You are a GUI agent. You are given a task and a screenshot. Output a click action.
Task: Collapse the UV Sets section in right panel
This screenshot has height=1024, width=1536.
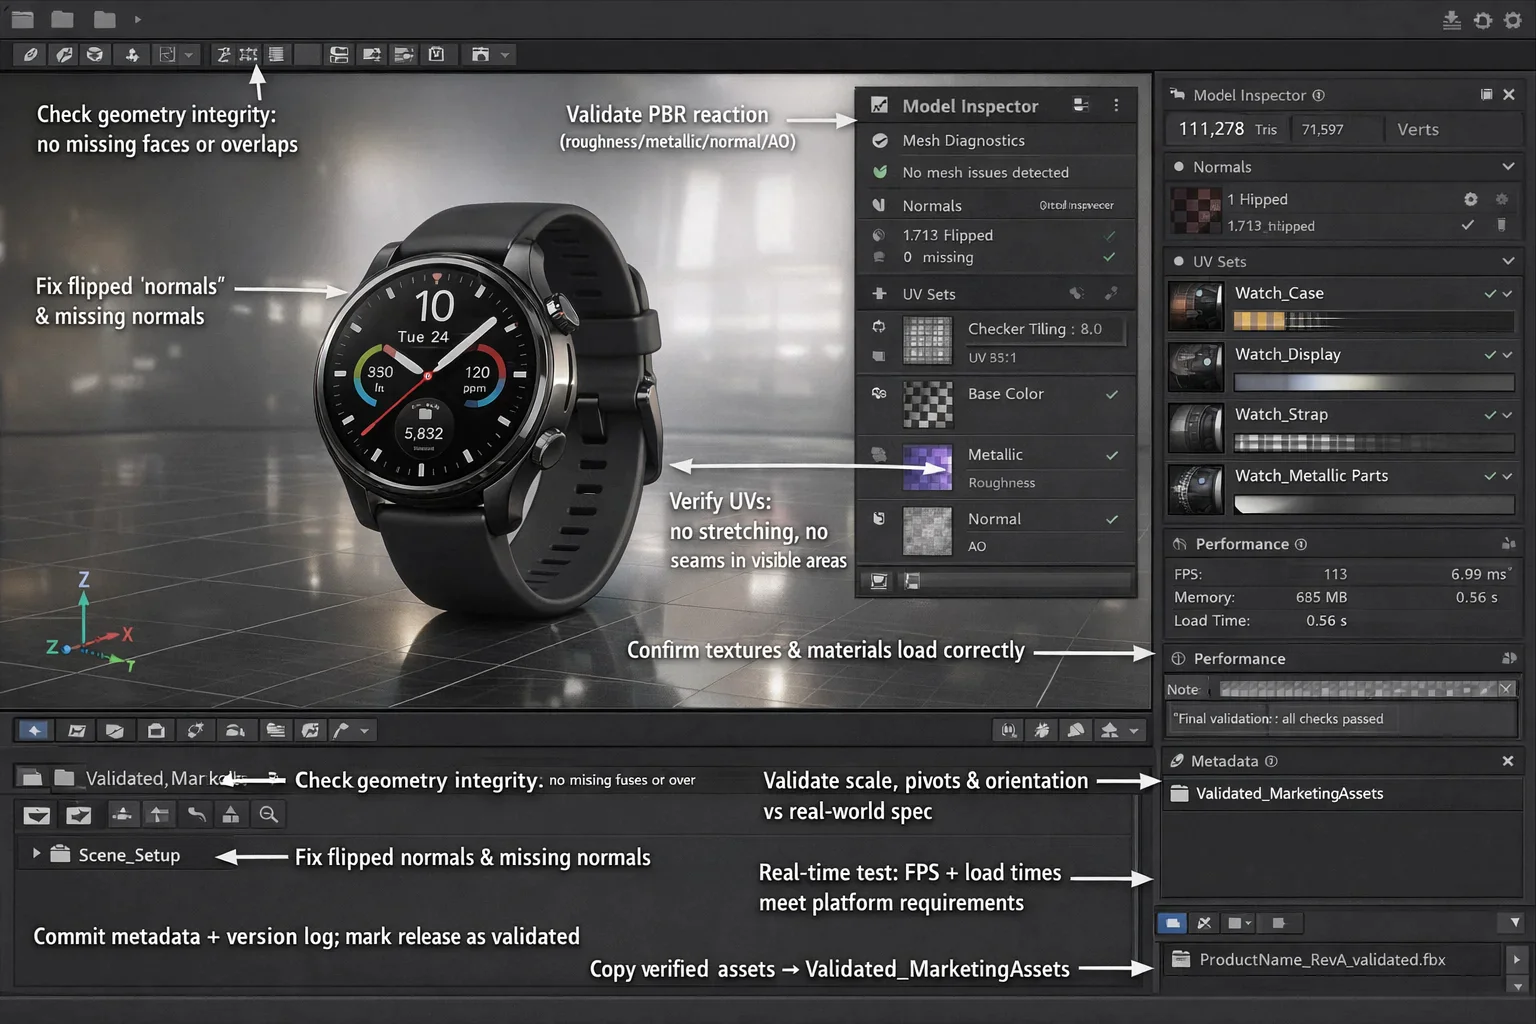click(1508, 261)
